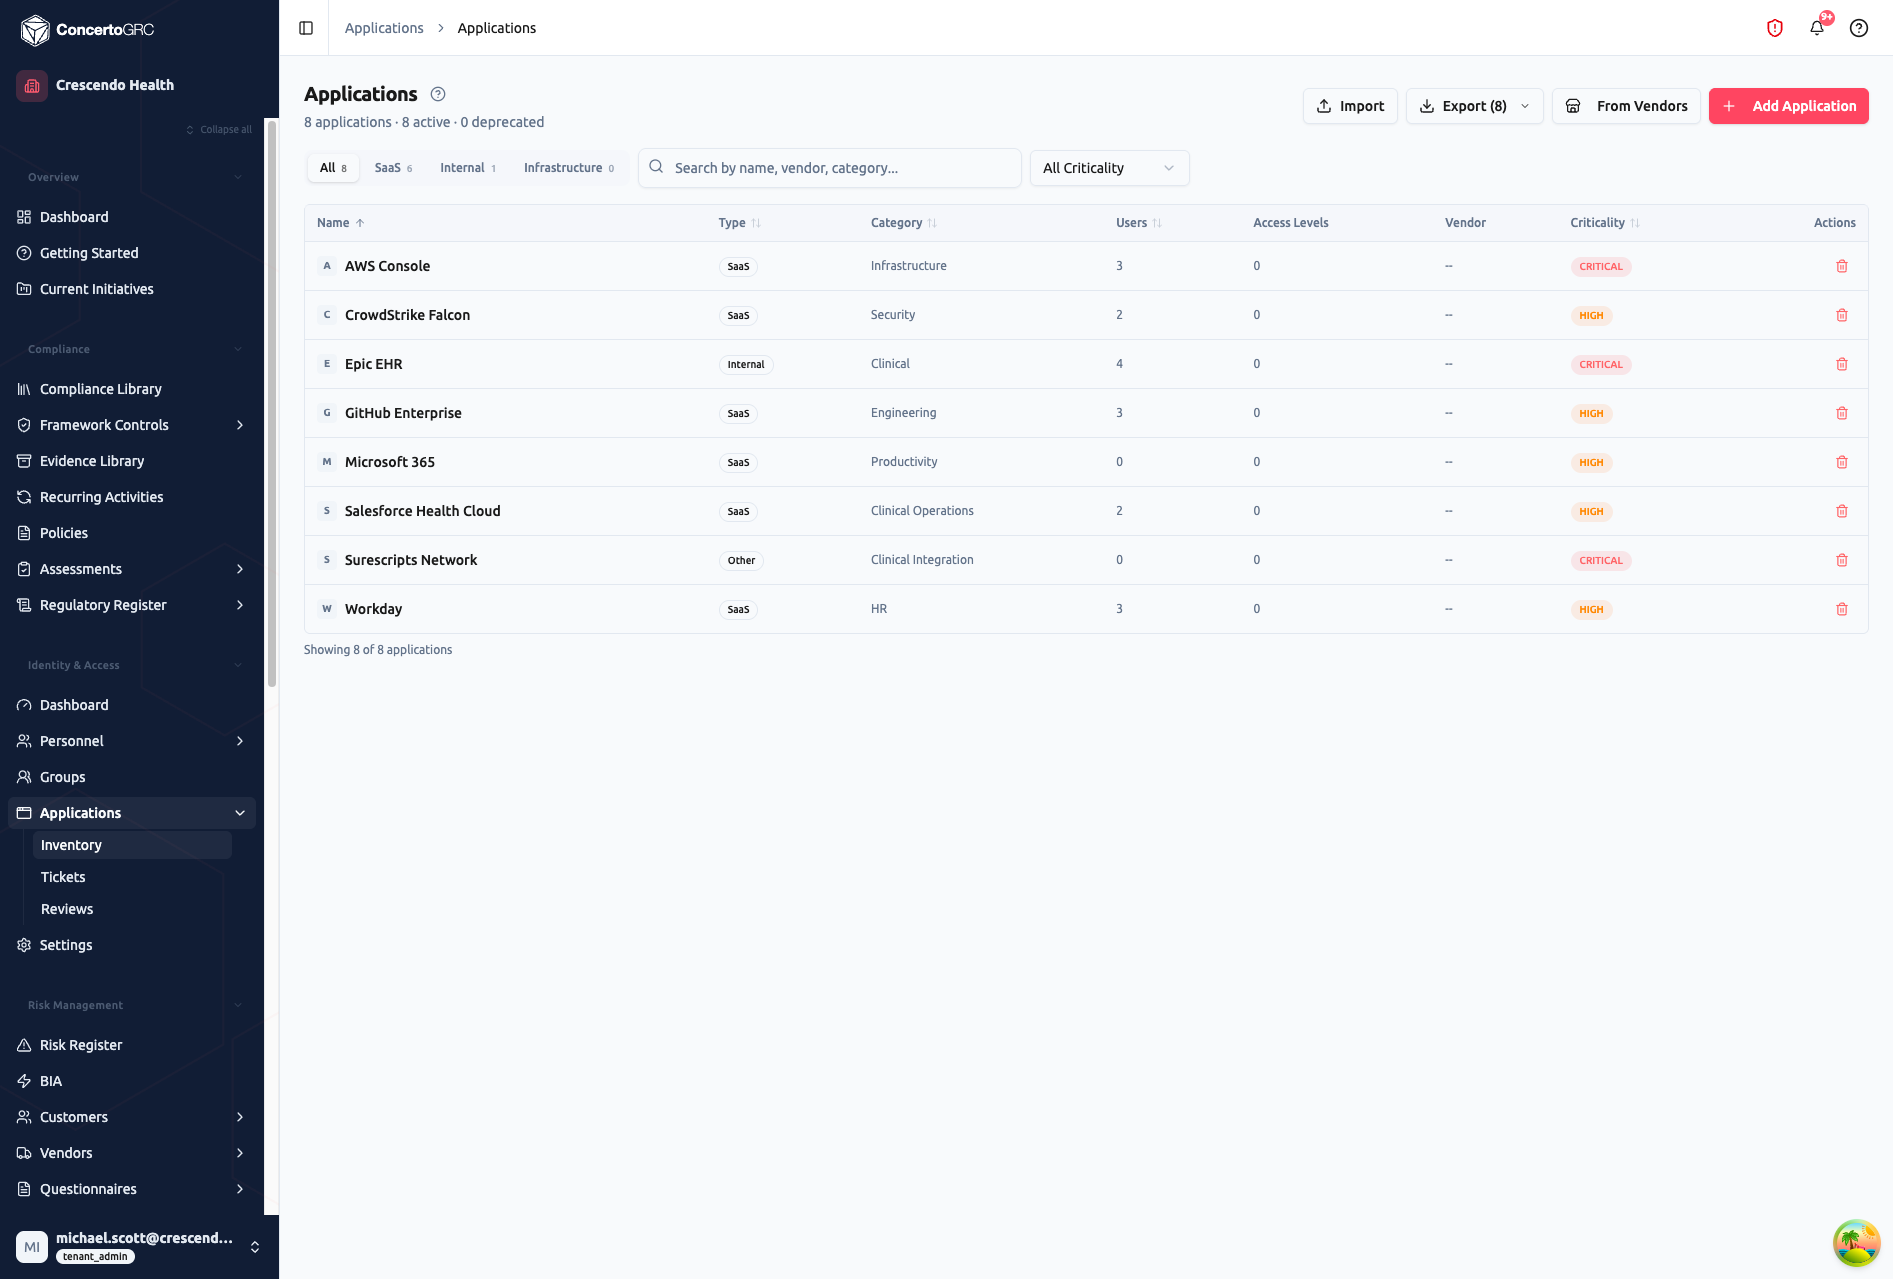Focus the application search field
The image size is (1893, 1279).
[x=830, y=168]
